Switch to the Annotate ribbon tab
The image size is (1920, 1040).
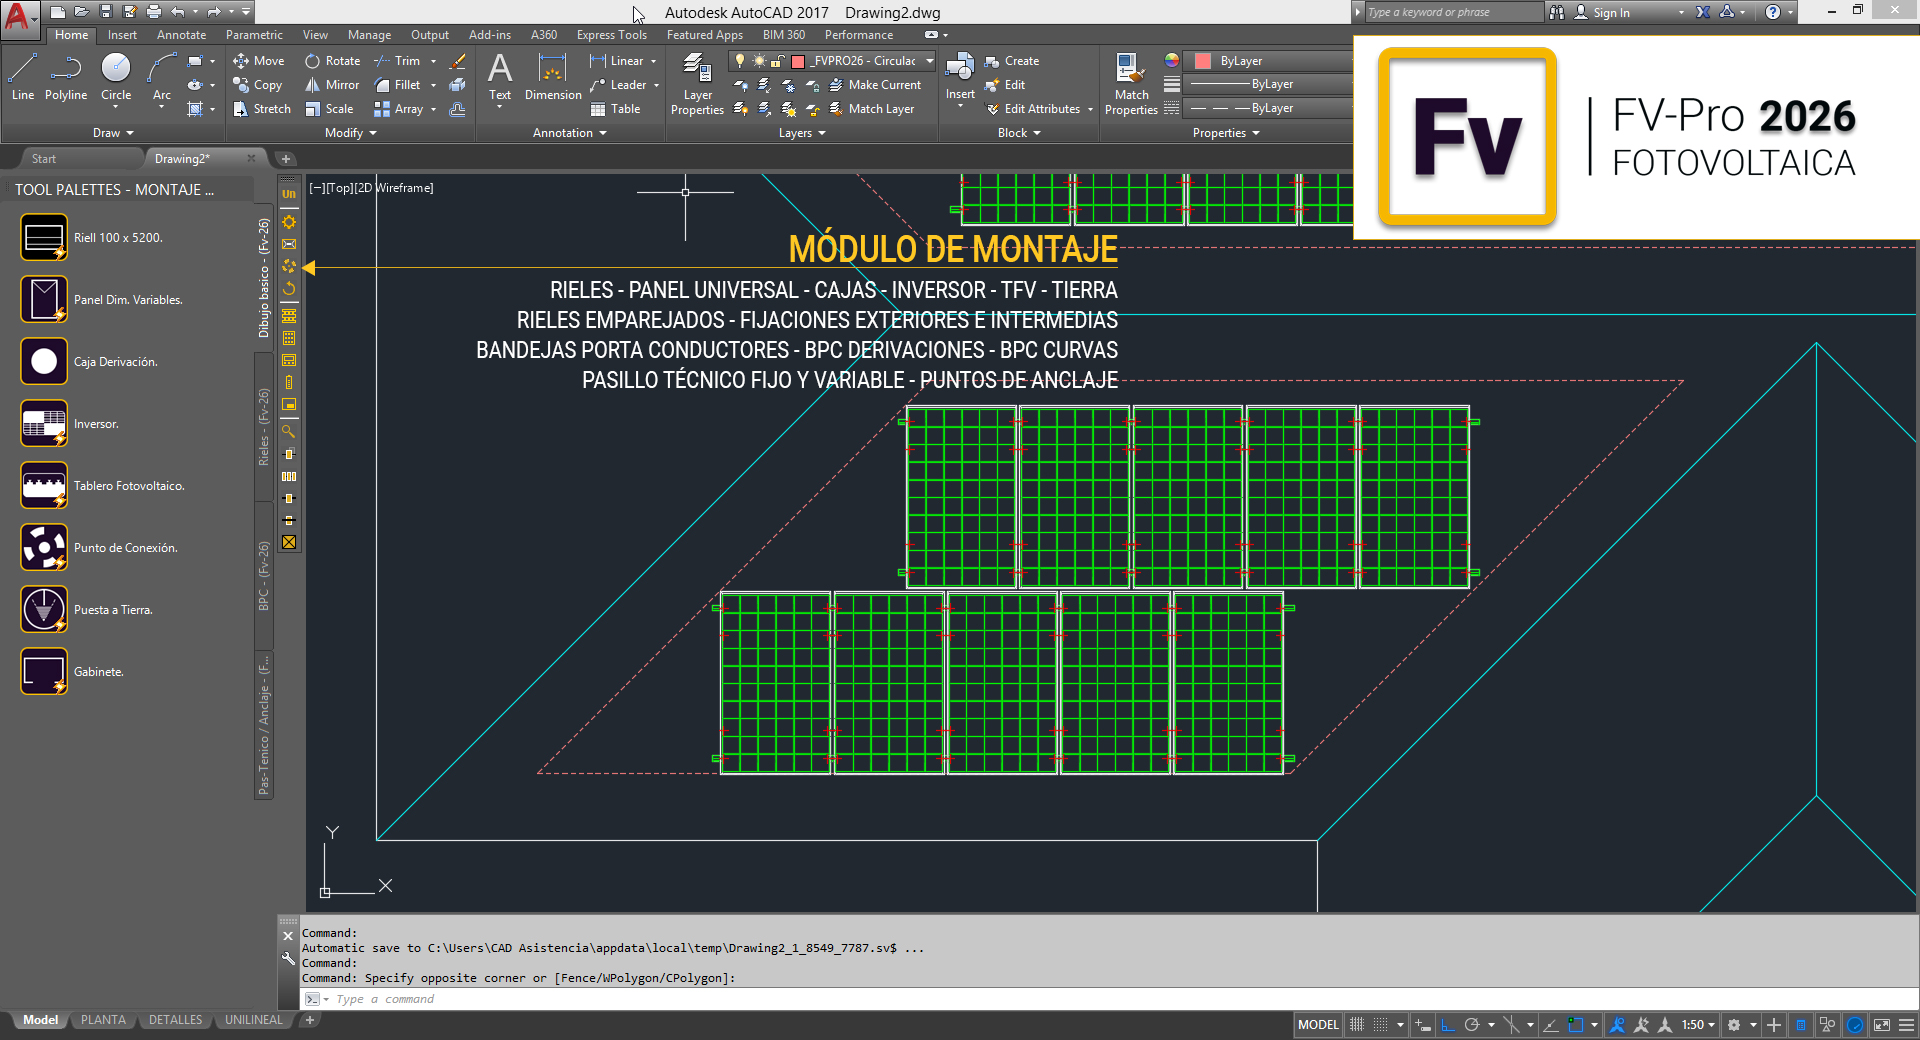click(x=181, y=35)
